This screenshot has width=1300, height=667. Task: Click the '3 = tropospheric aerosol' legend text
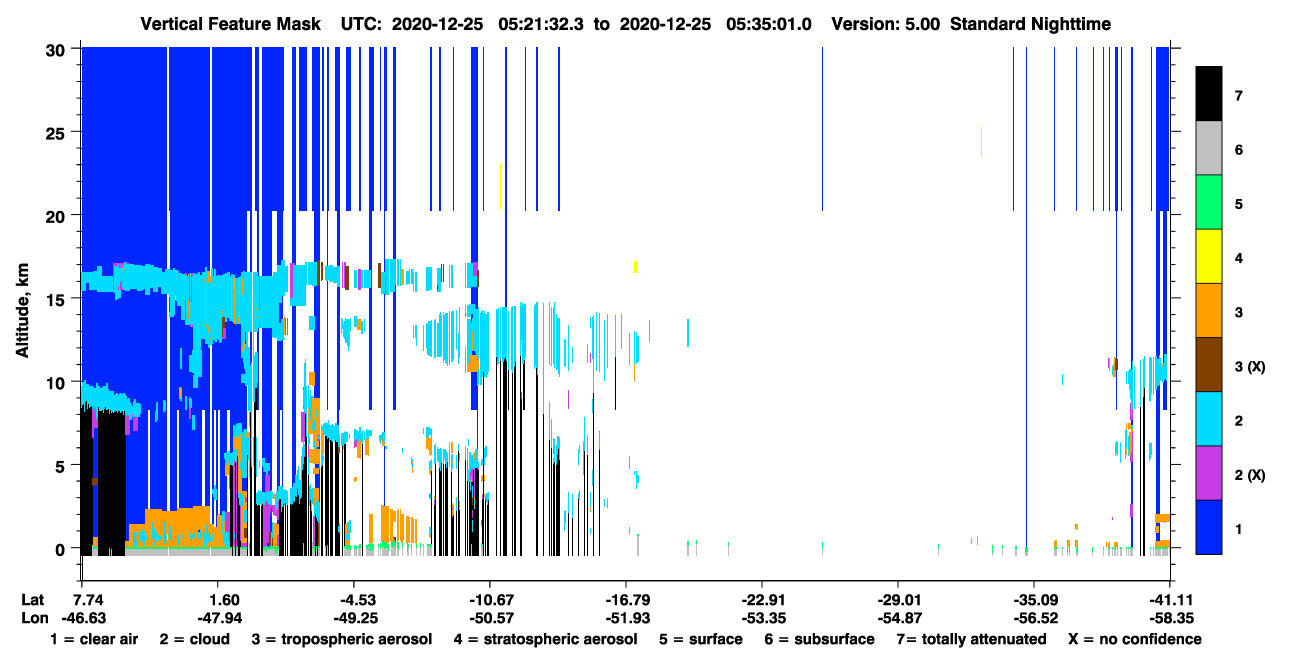pyautogui.click(x=341, y=639)
